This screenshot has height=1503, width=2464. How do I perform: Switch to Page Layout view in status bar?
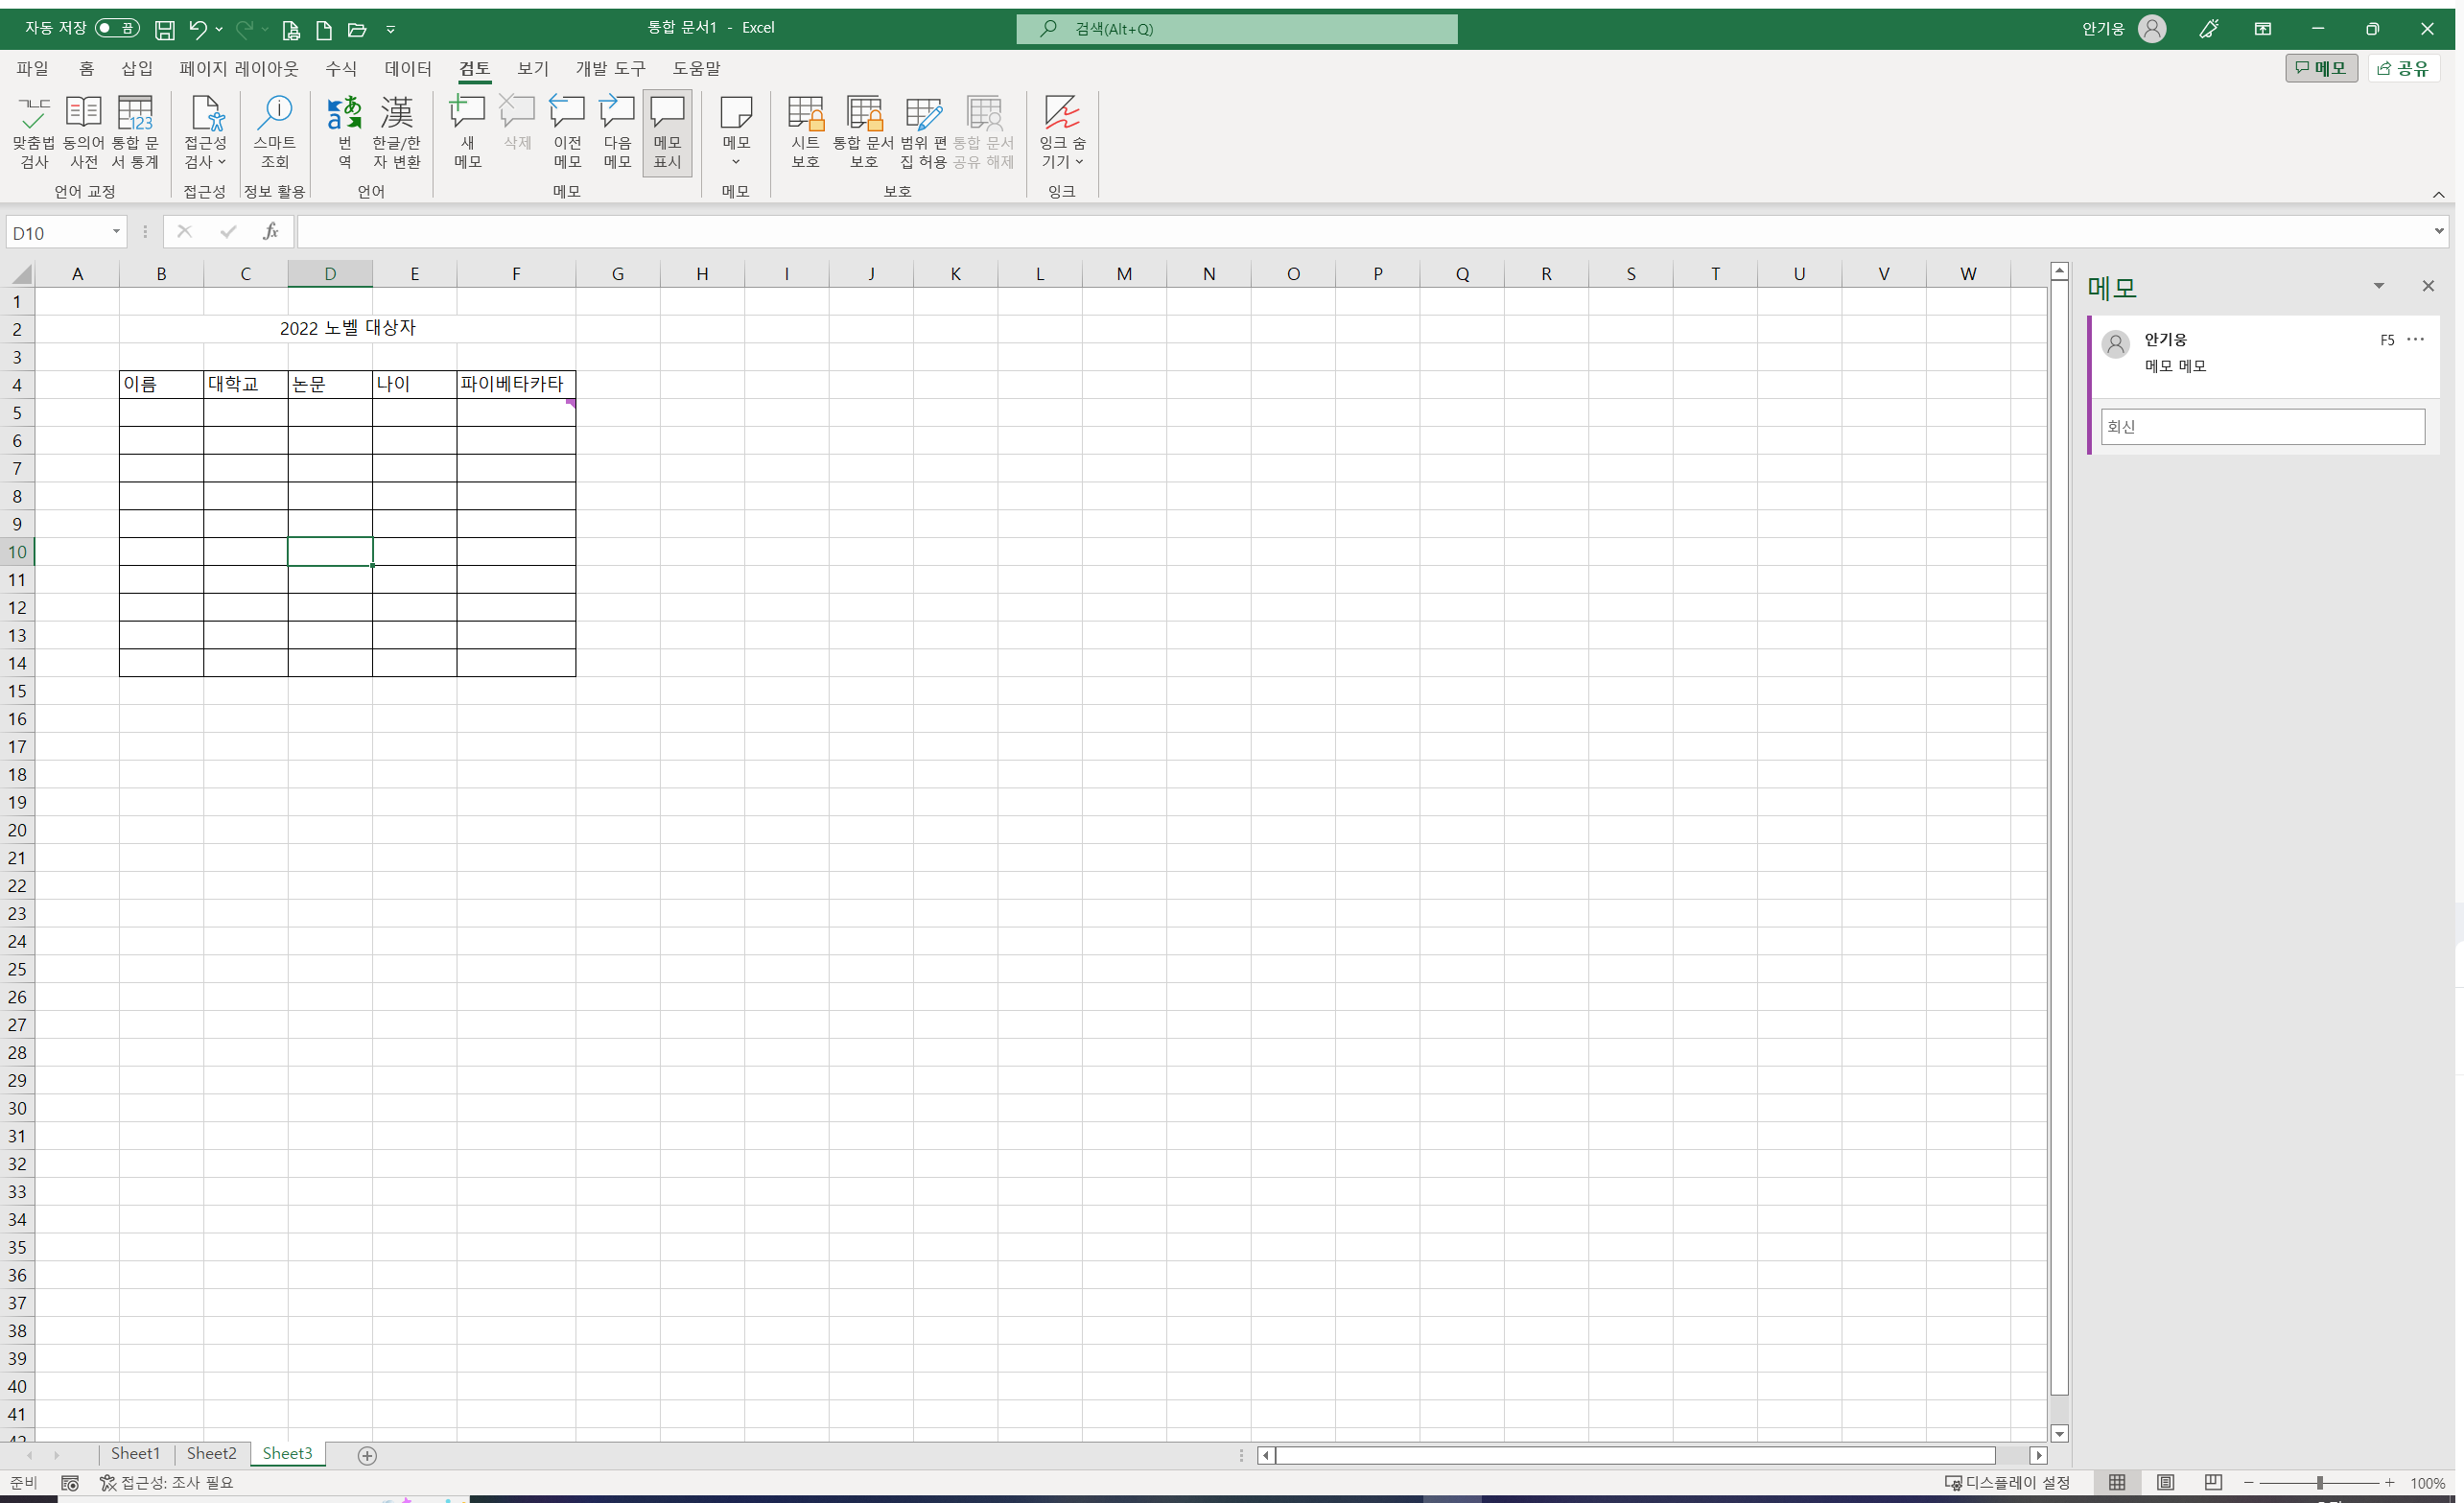click(2165, 1482)
